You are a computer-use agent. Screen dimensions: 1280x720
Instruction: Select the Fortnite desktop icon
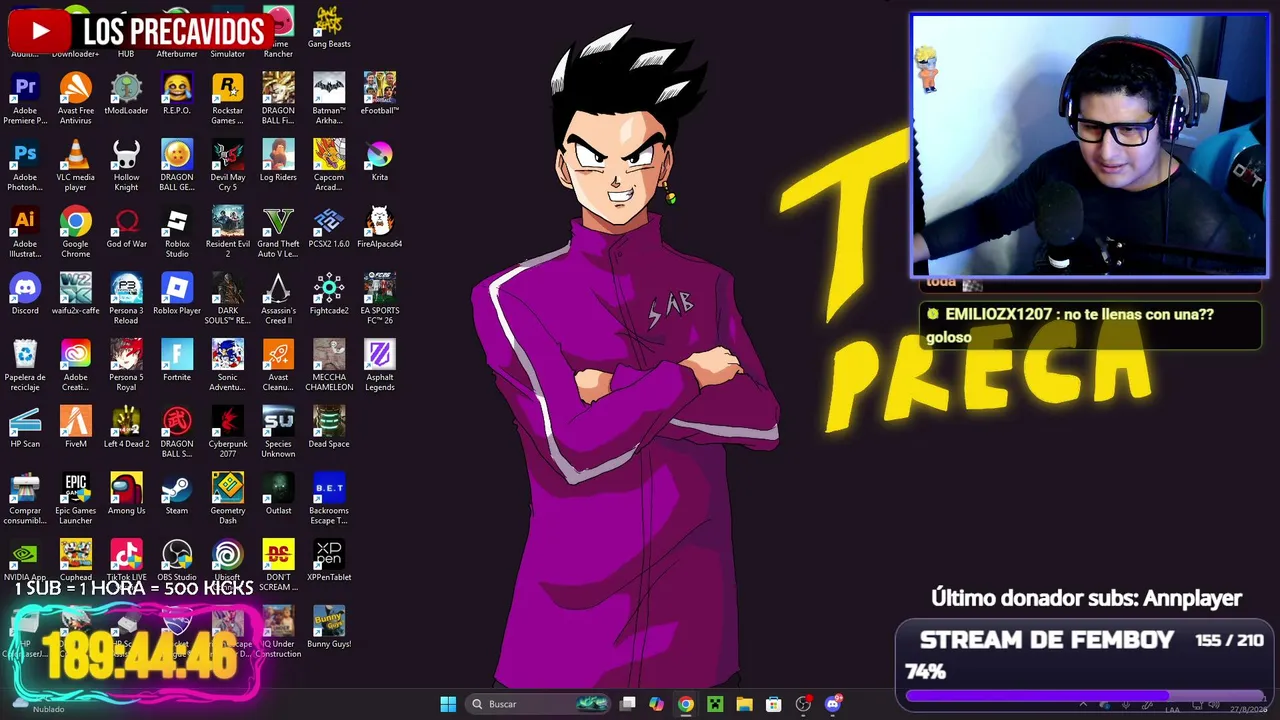177,360
